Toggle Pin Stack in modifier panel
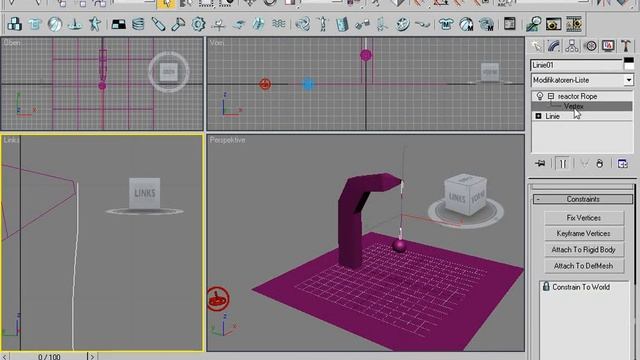 click(540, 164)
